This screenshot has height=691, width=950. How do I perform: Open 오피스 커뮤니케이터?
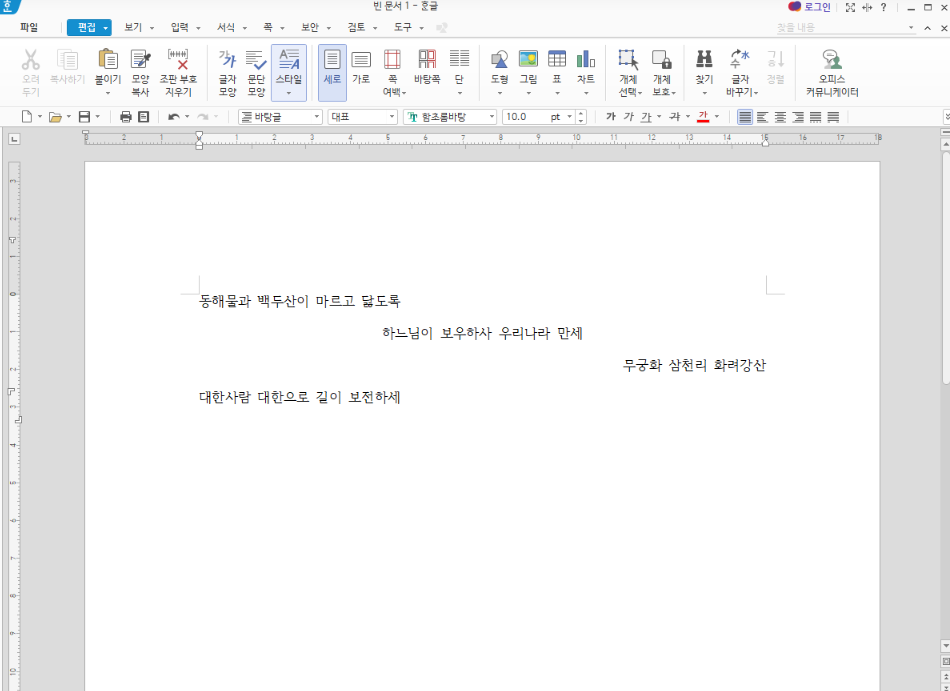(x=832, y=73)
